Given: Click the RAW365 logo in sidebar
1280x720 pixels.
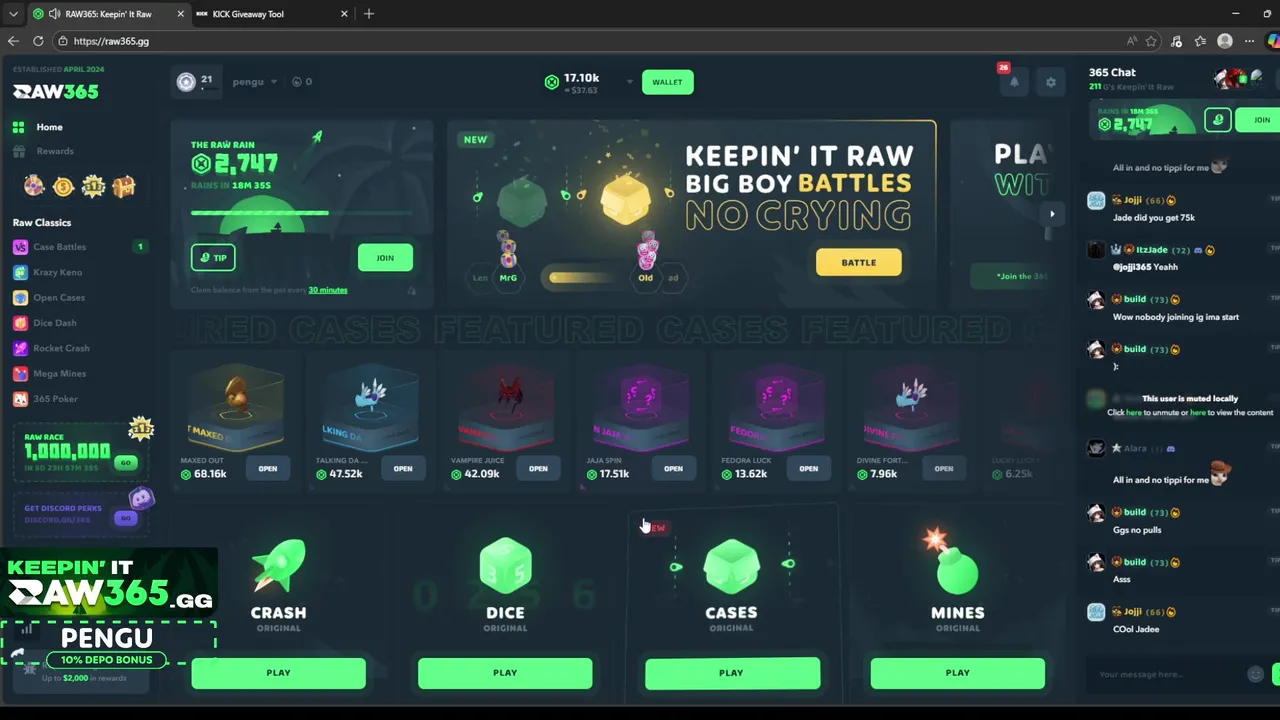Looking at the screenshot, I should click(55, 91).
